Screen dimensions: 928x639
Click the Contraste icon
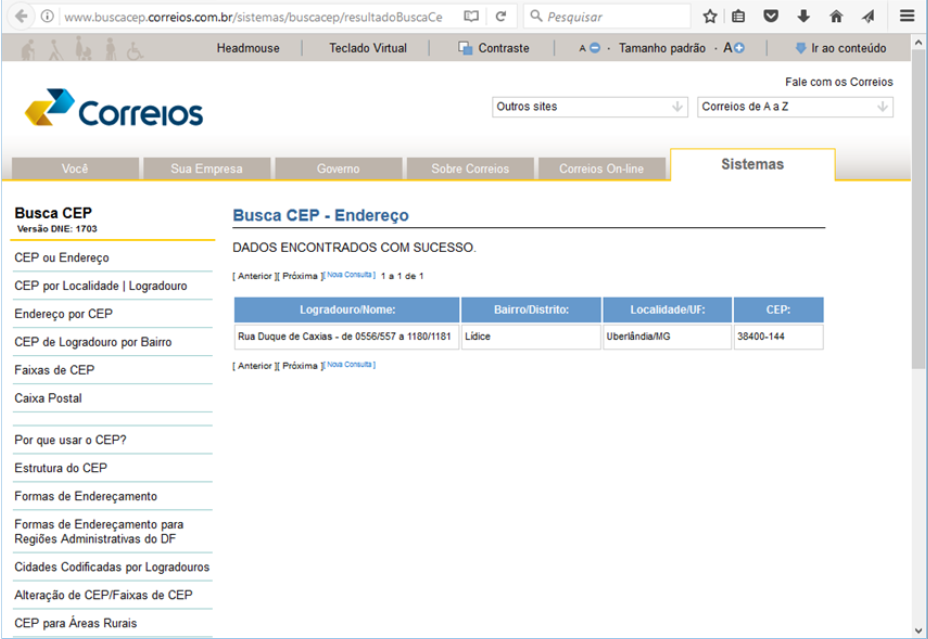click(x=465, y=49)
